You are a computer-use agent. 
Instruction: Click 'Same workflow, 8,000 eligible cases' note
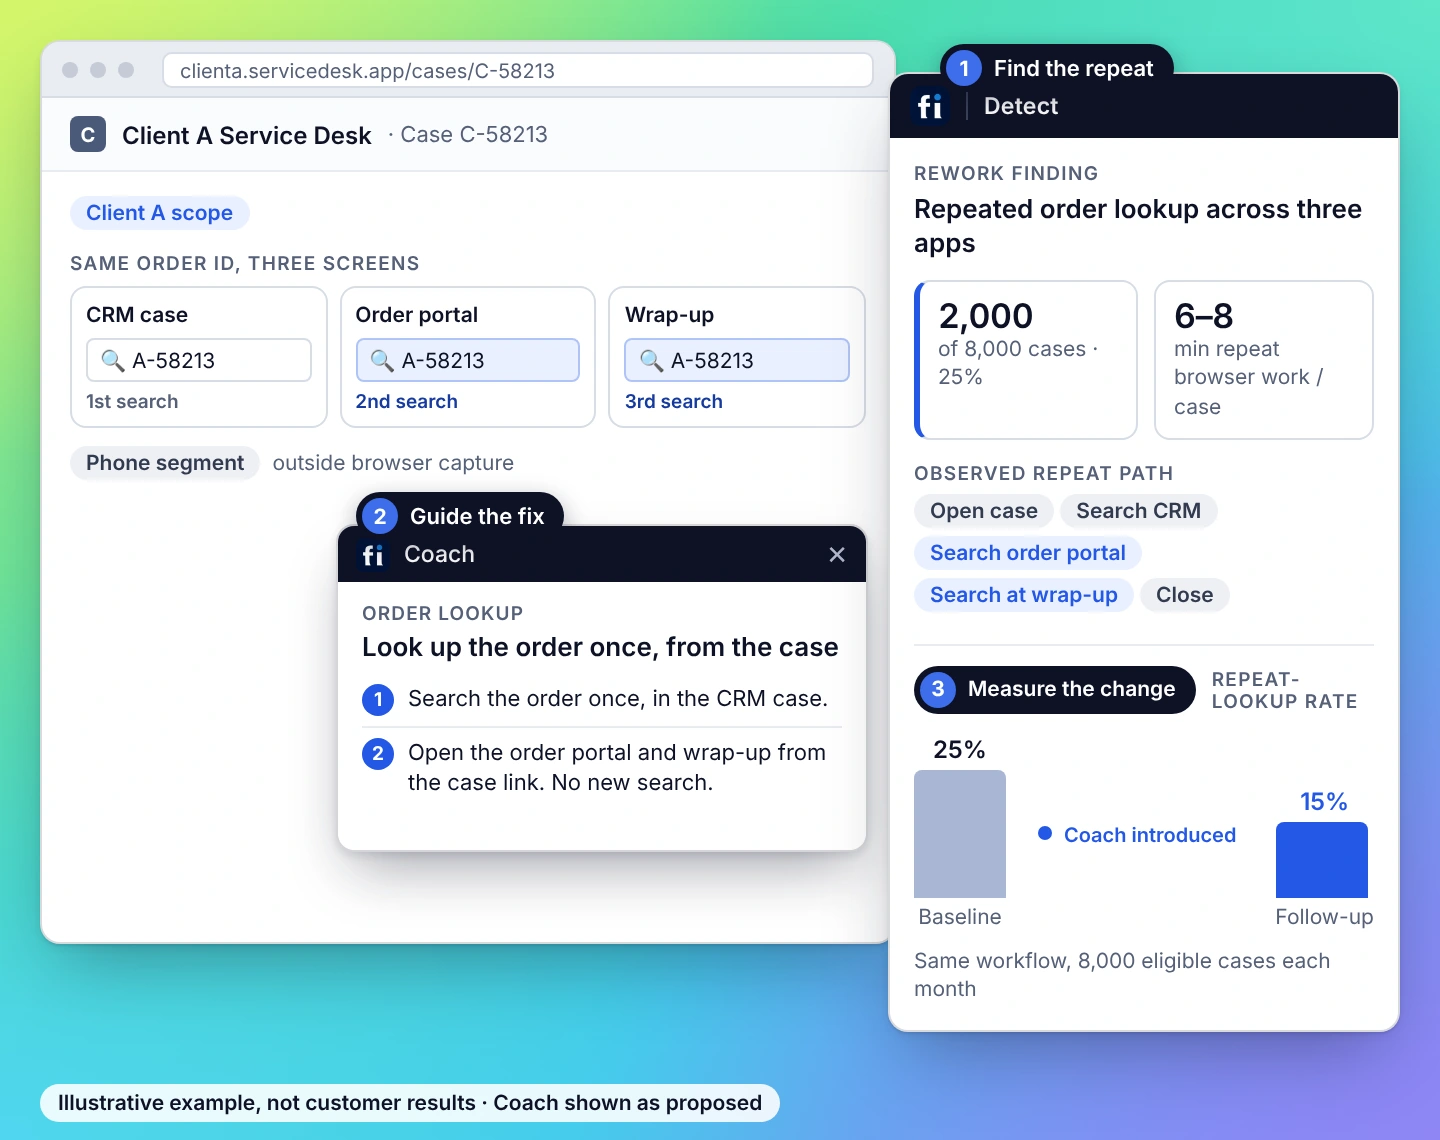pyautogui.click(x=1122, y=975)
